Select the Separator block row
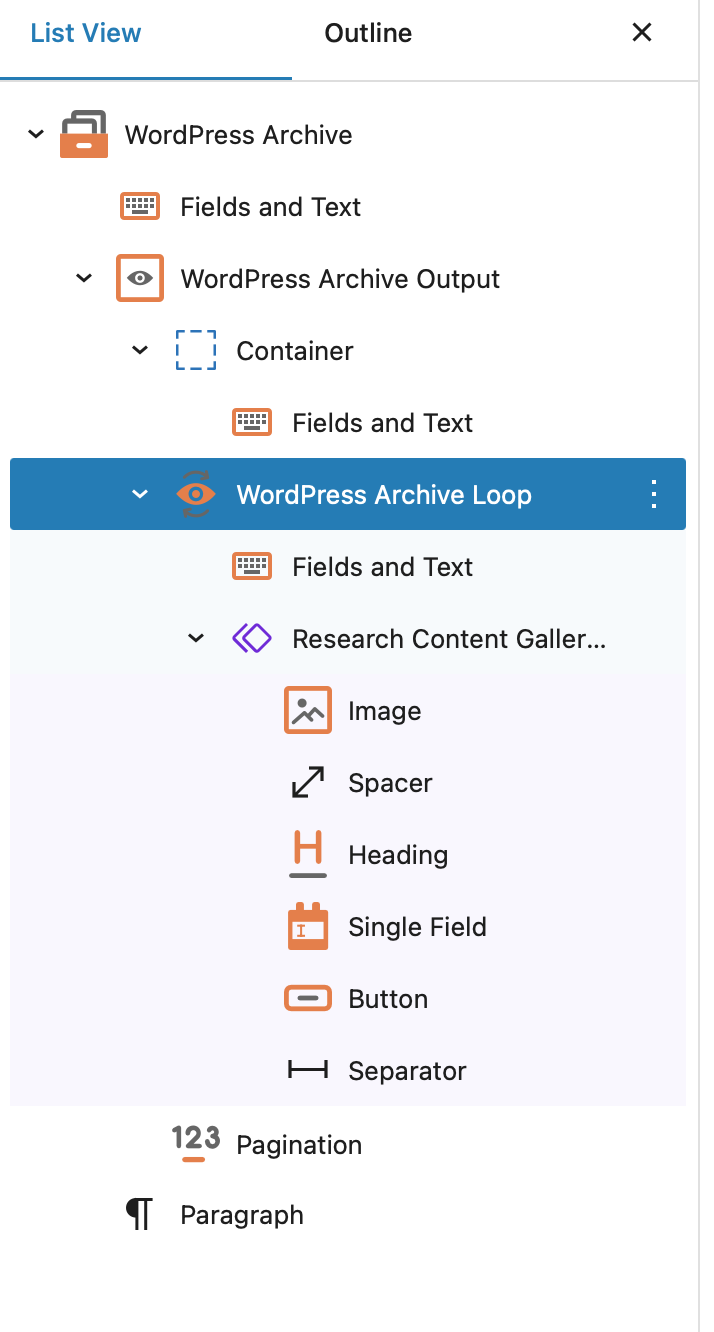This screenshot has height=1332, width=714. tap(348, 1071)
